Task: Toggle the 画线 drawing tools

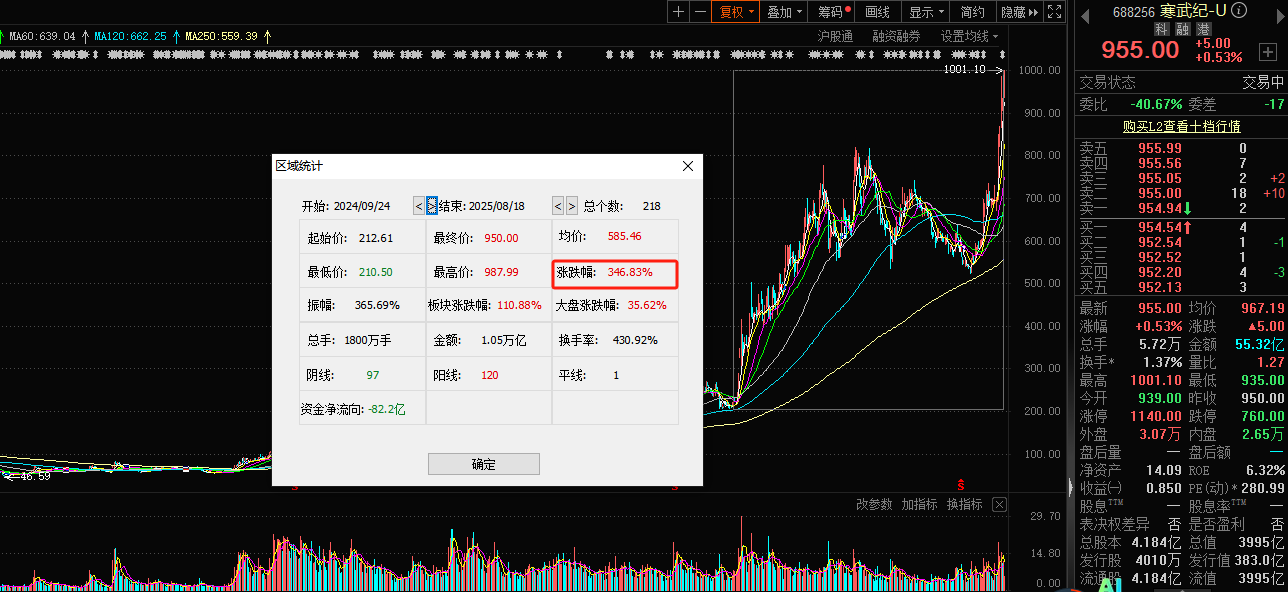Action: pos(877,12)
